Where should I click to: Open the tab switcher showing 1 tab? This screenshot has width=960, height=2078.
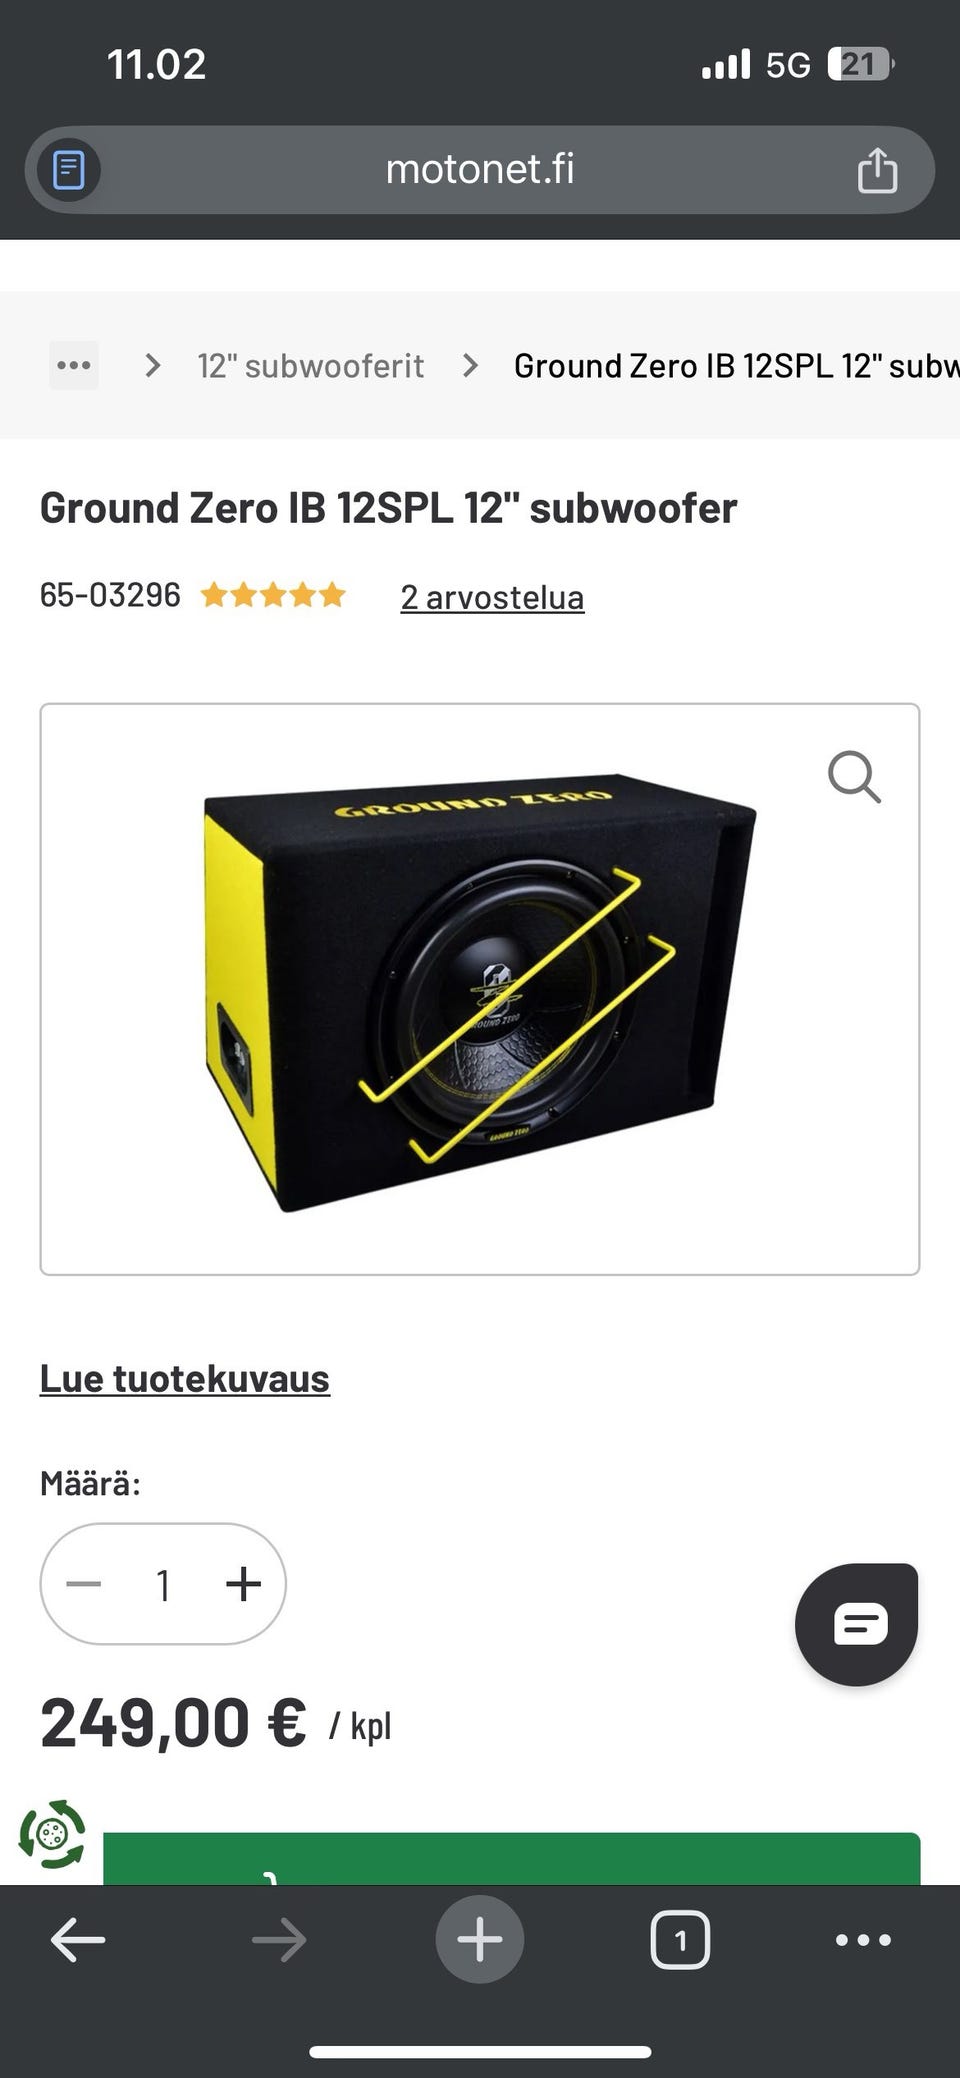point(680,1940)
